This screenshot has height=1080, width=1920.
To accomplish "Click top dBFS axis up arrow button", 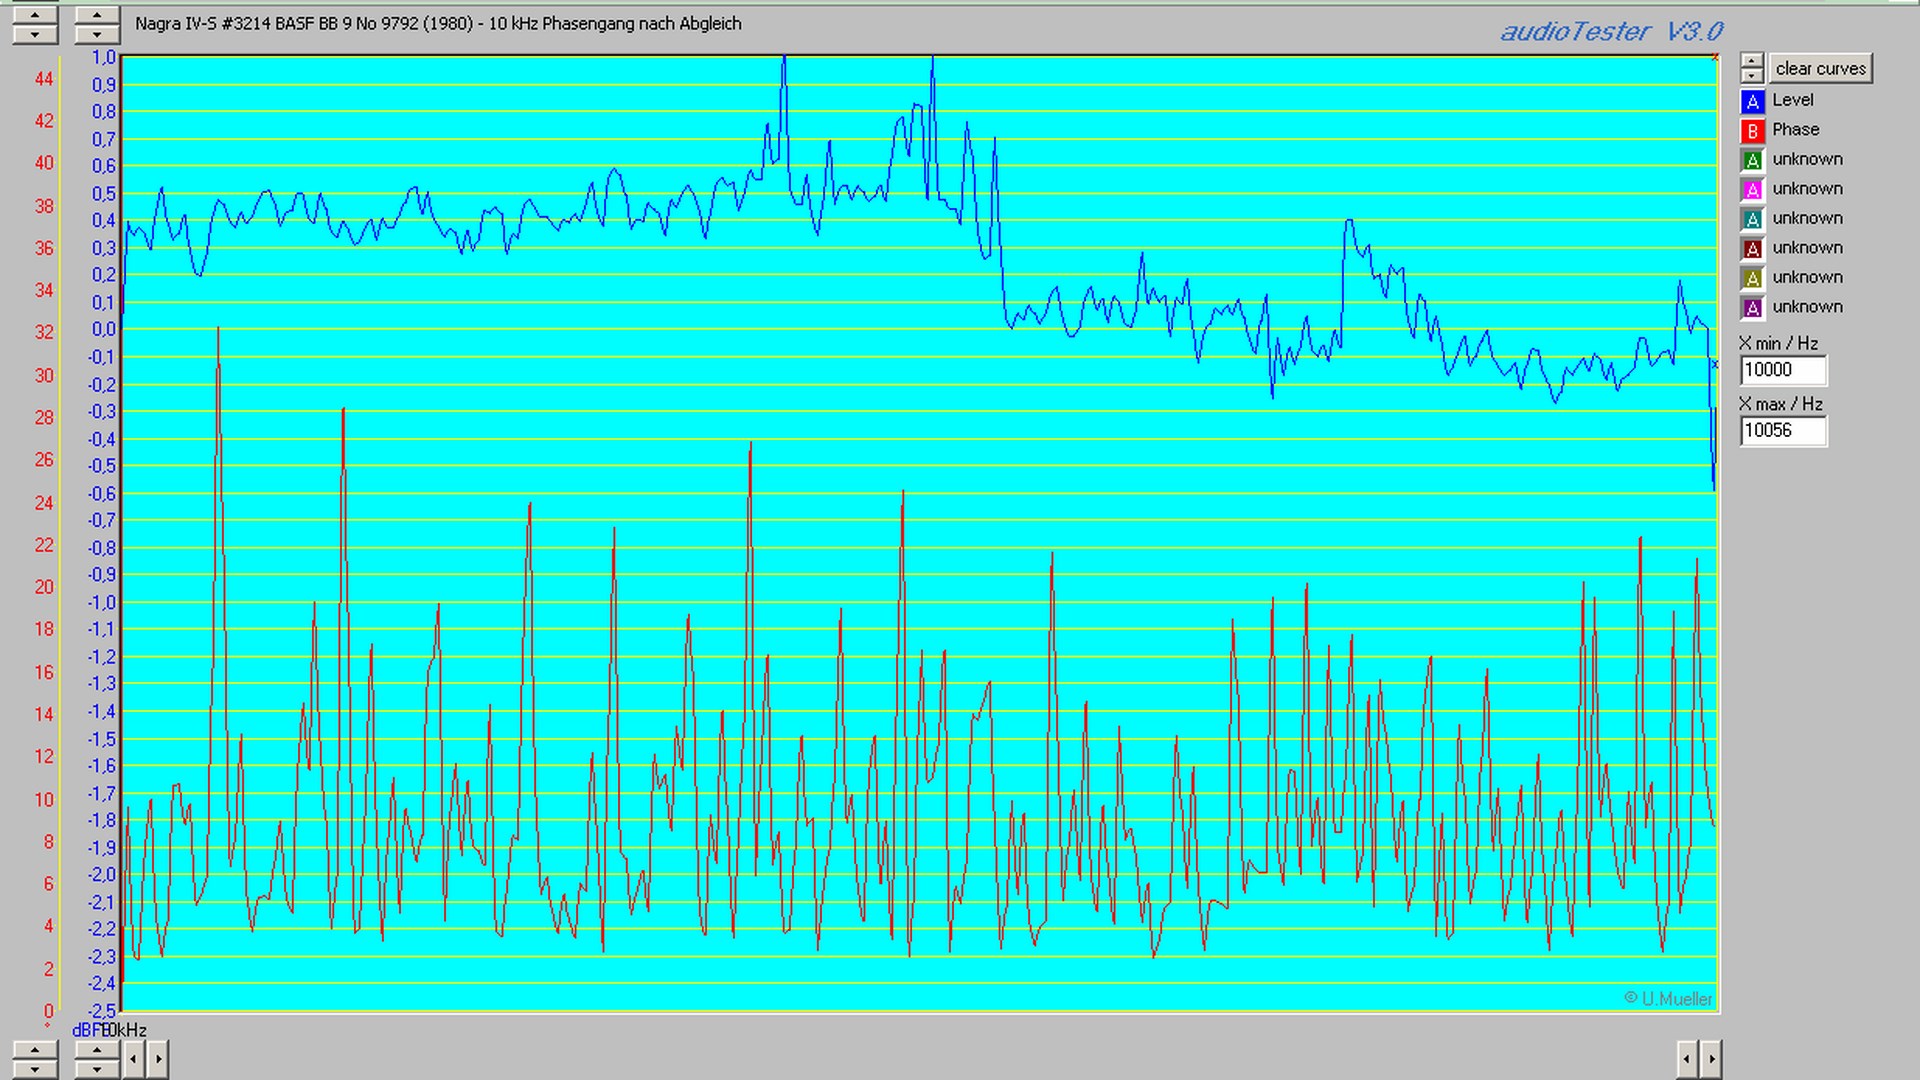I will tap(96, 15).
